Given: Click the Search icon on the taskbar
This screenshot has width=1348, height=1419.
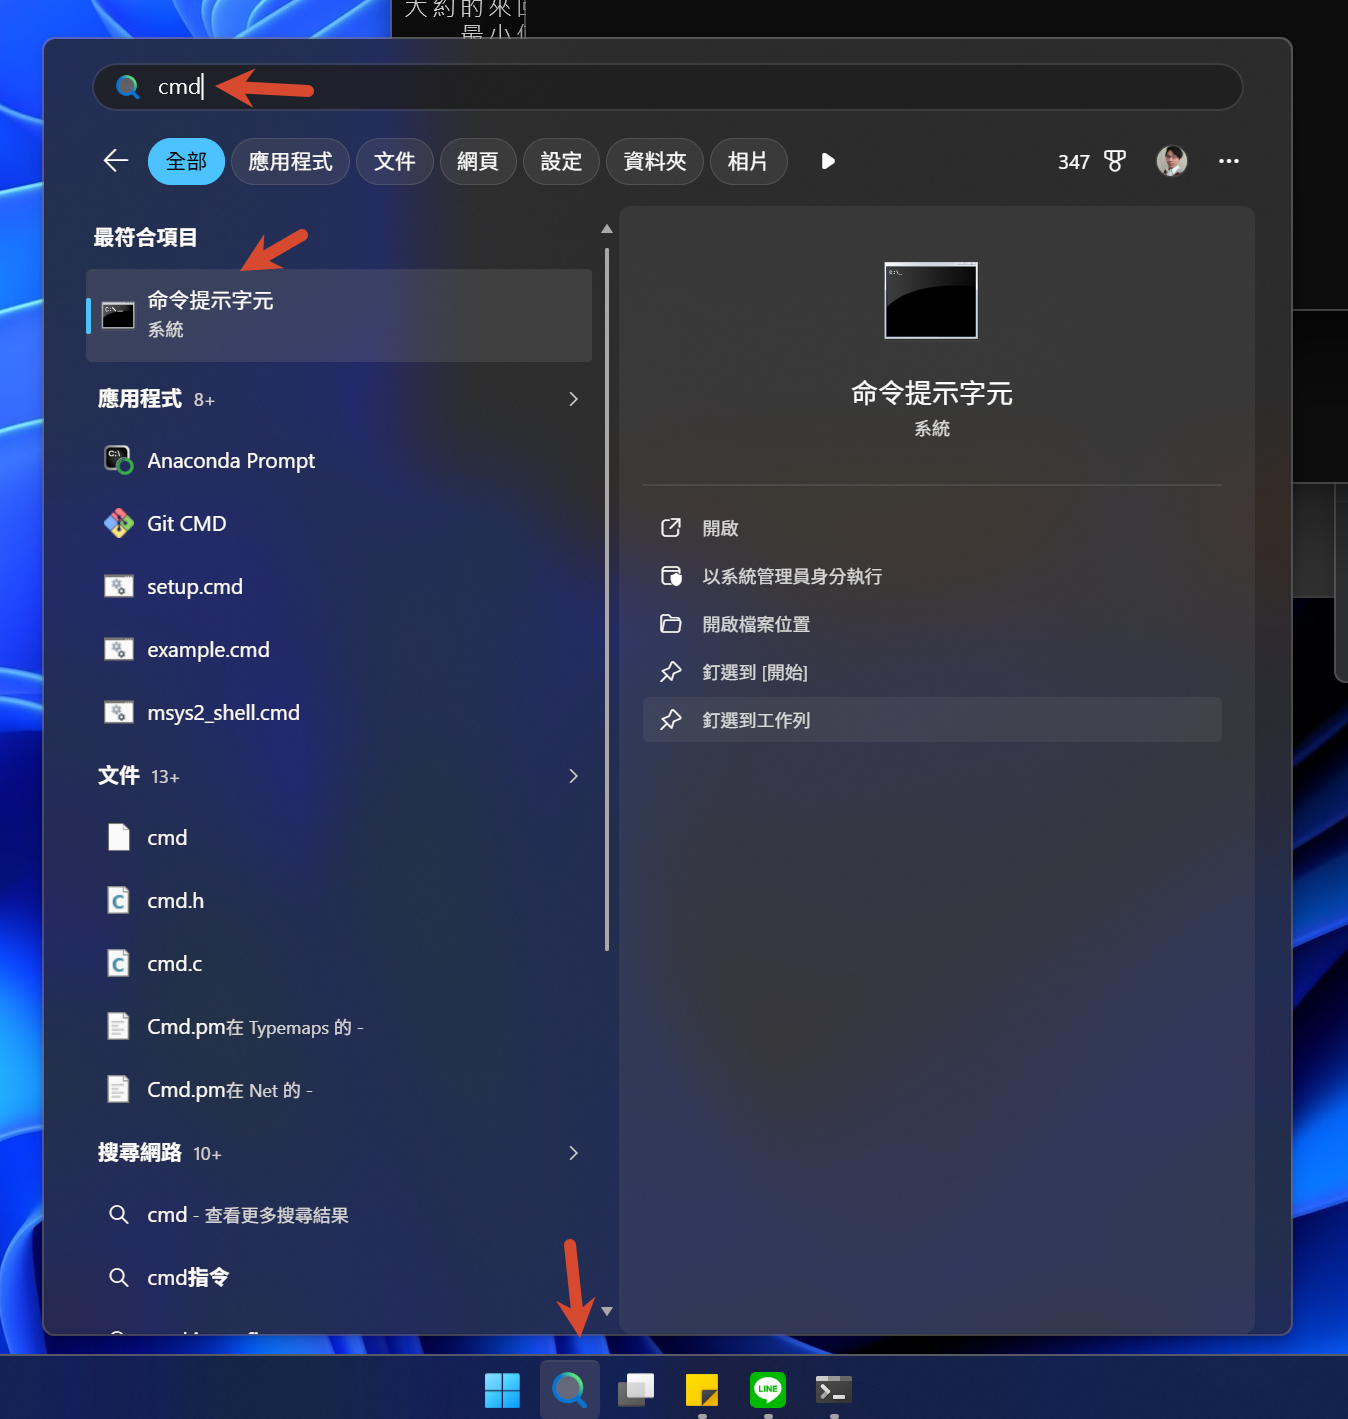Looking at the screenshot, I should coord(569,1389).
